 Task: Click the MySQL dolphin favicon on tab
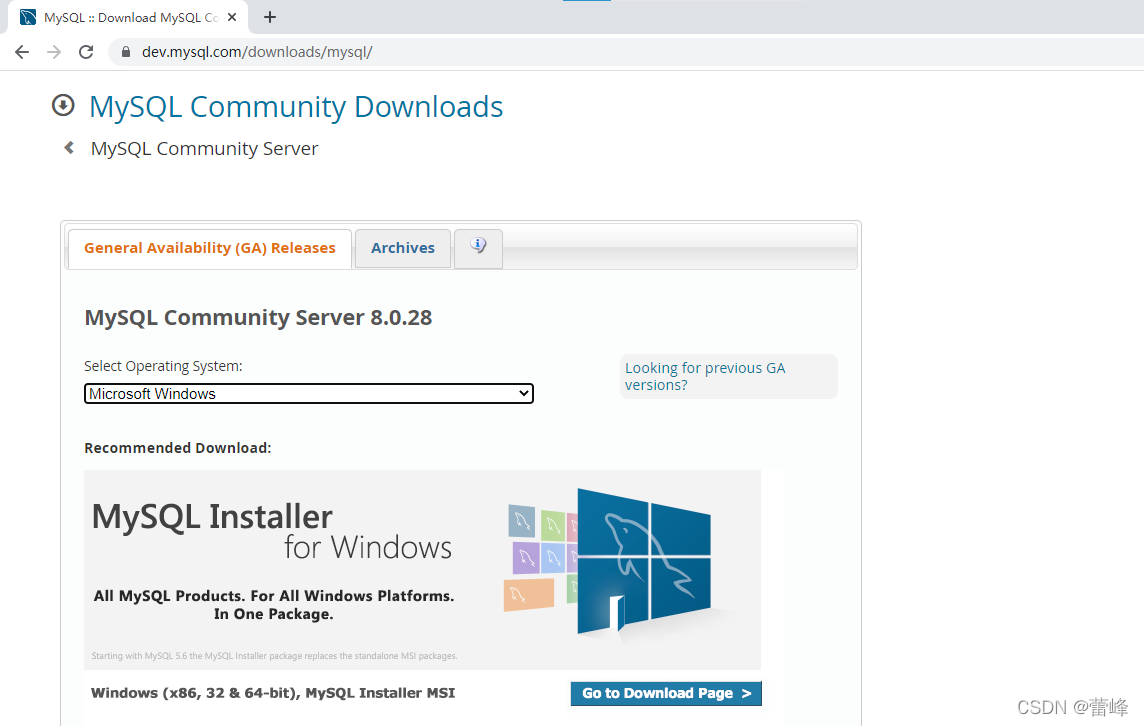click(28, 17)
